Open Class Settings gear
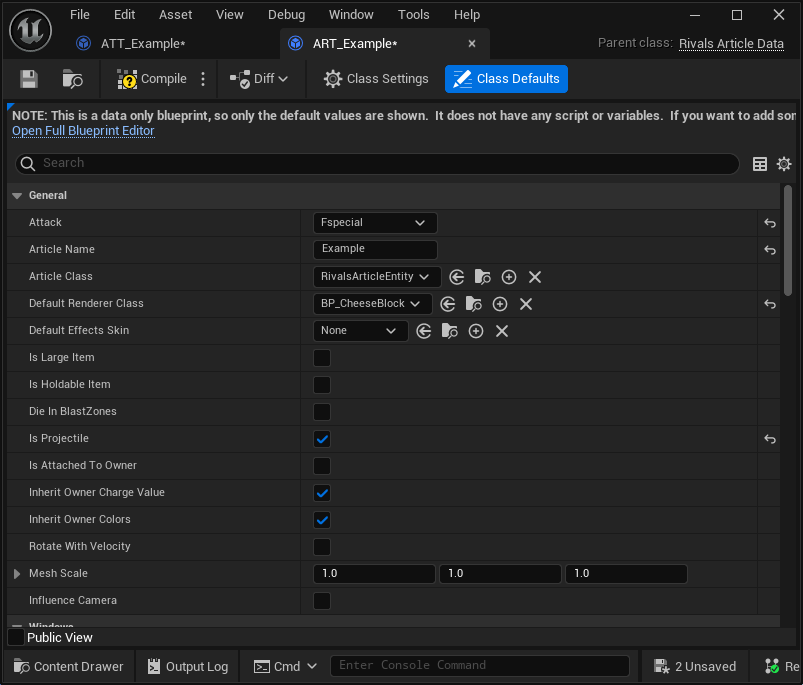The width and height of the screenshot is (803, 685). 376,79
